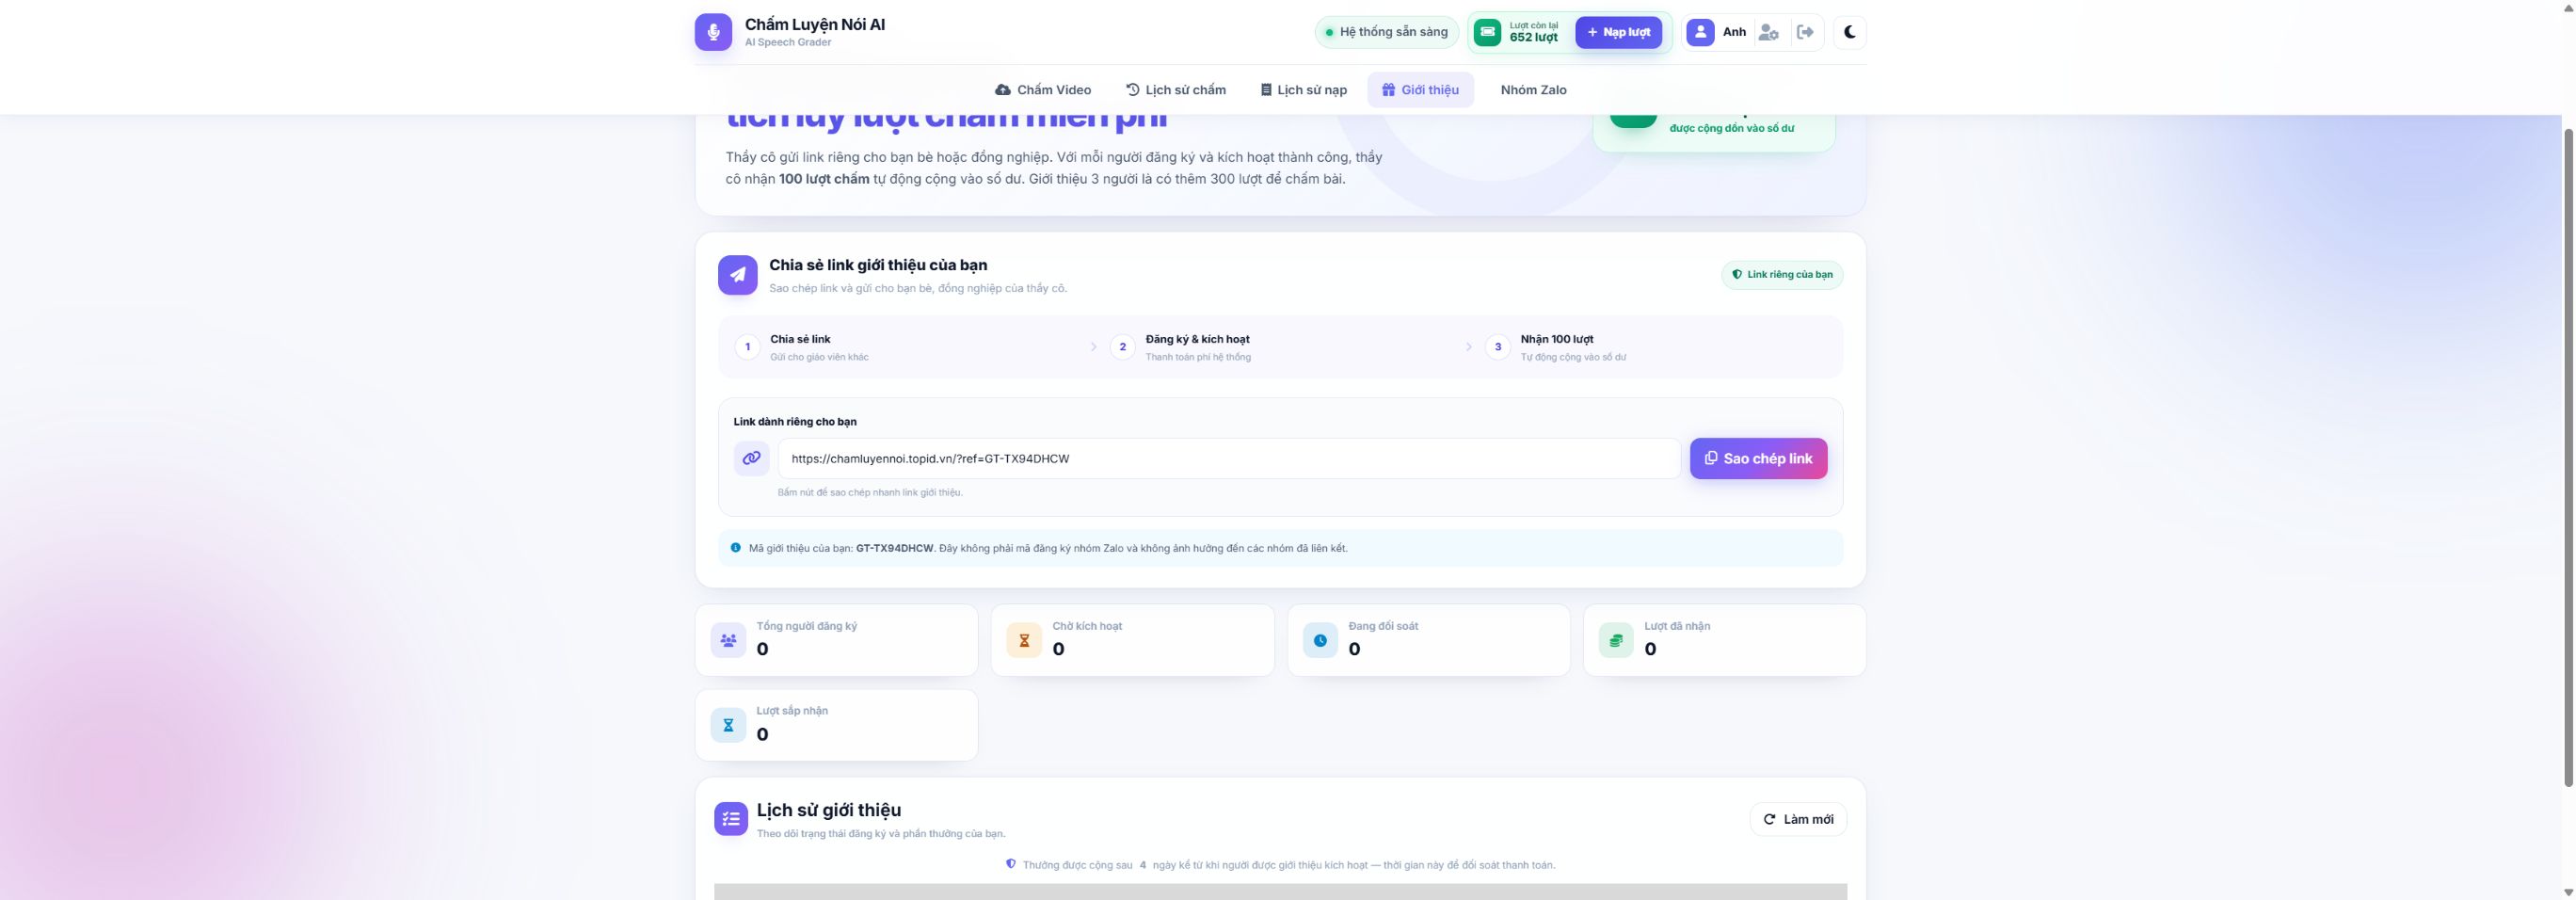Select the Giới thiệu tab
Viewport: 2576px width, 900px height.
[1420, 90]
